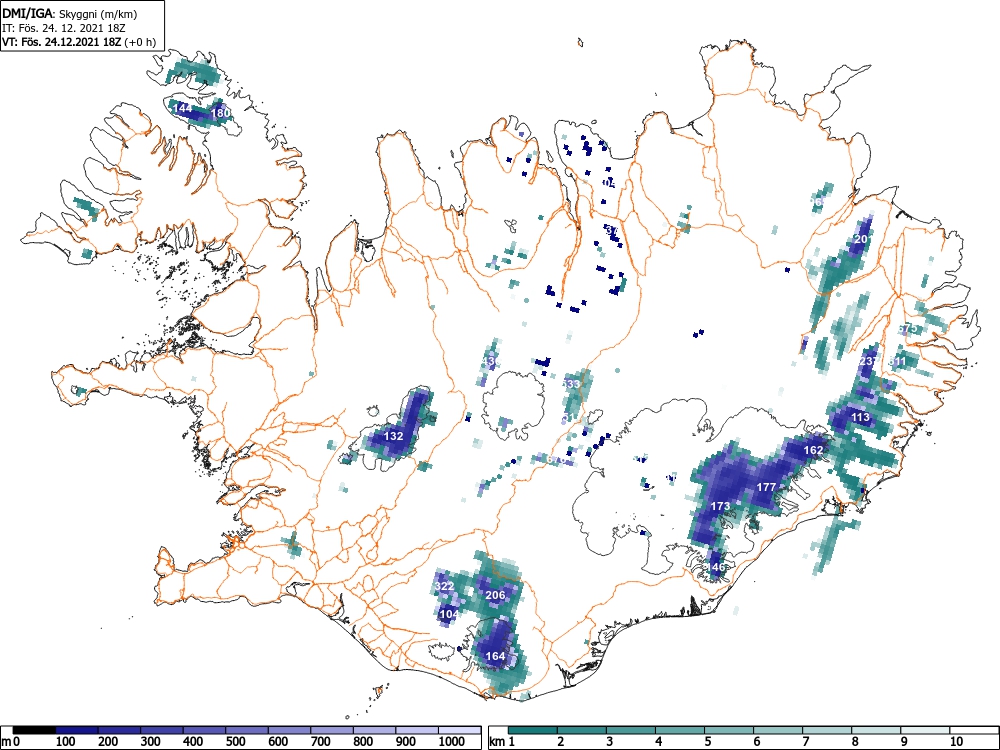Select the black swatch beside 'm 0' in legend

pos(34,730)
